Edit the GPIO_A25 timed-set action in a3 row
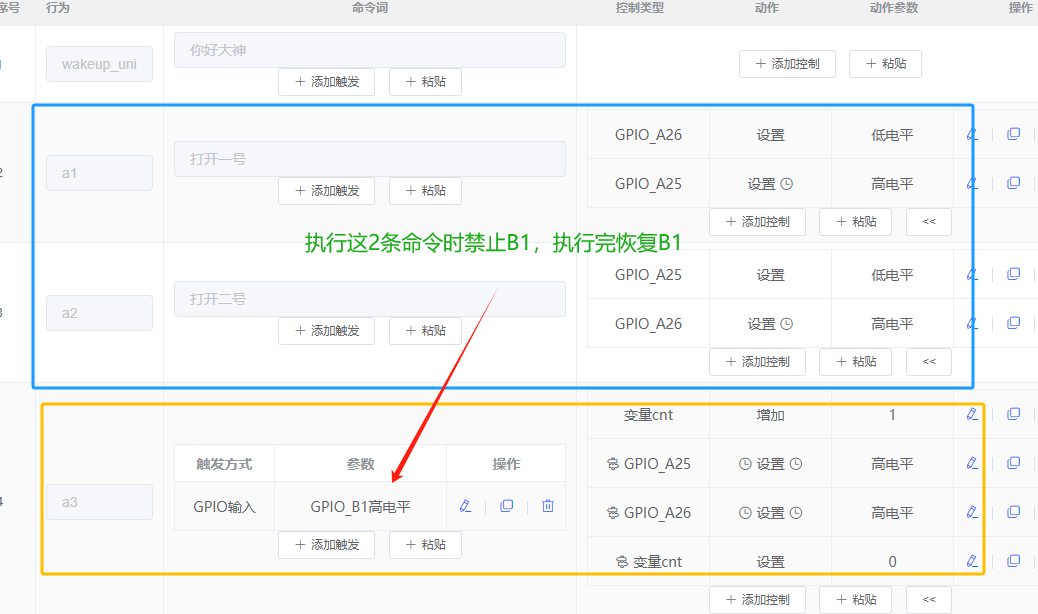Screen dimensions: 1038x614 click(971, 463)
